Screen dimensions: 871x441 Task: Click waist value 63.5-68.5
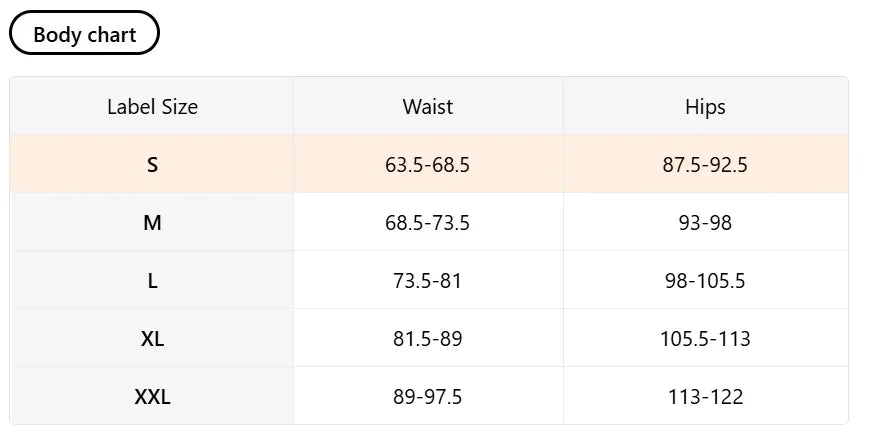[427, 164]
